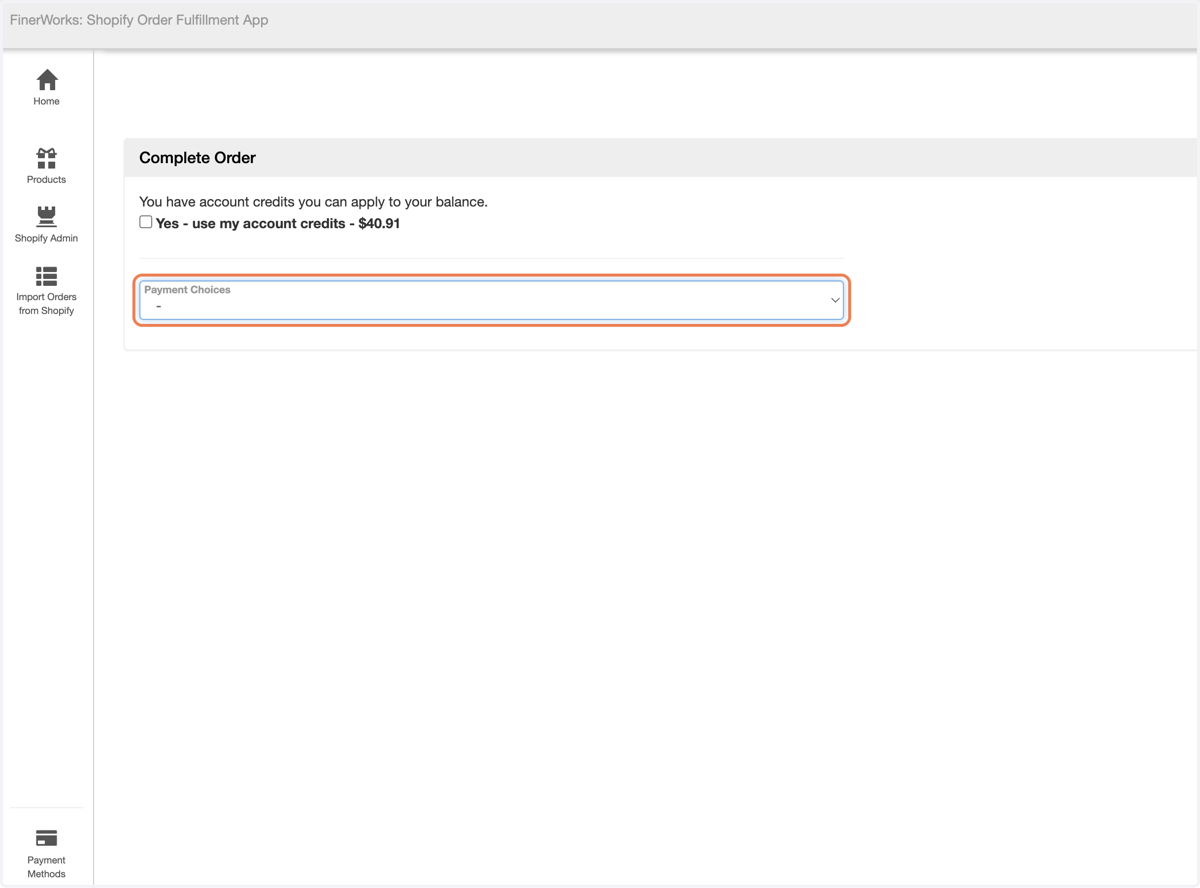Click the 'Shopify Admin' sidebar label
This screenshot has width=1200, height=888.
46,238
